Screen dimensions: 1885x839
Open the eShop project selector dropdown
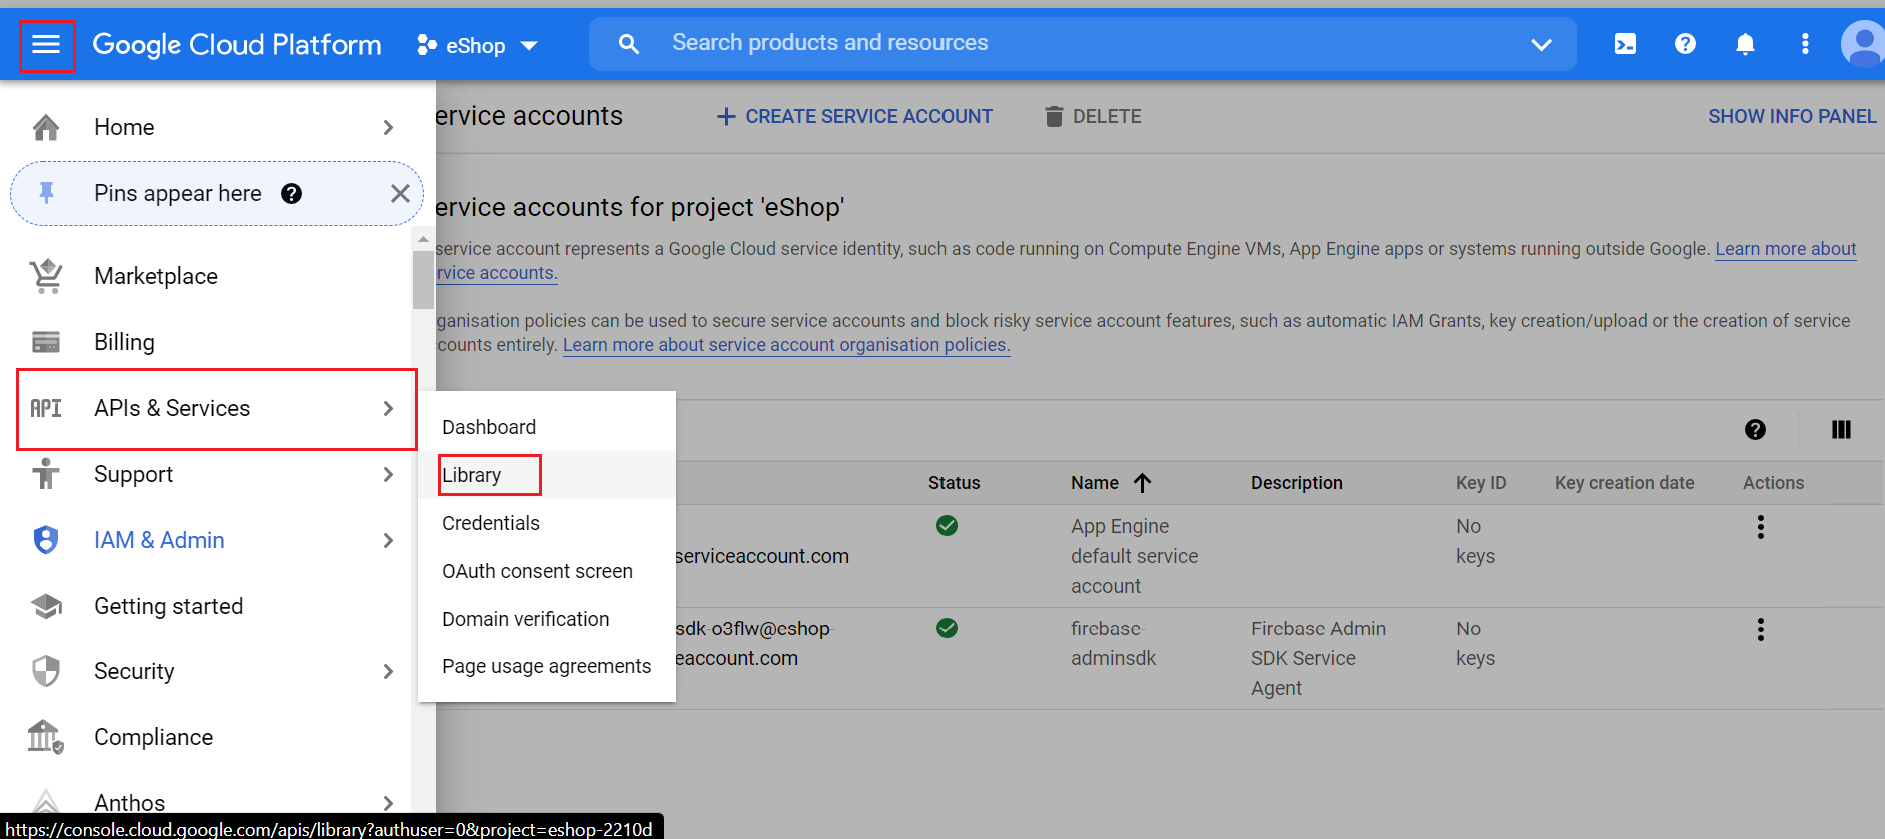click(478, 46)
